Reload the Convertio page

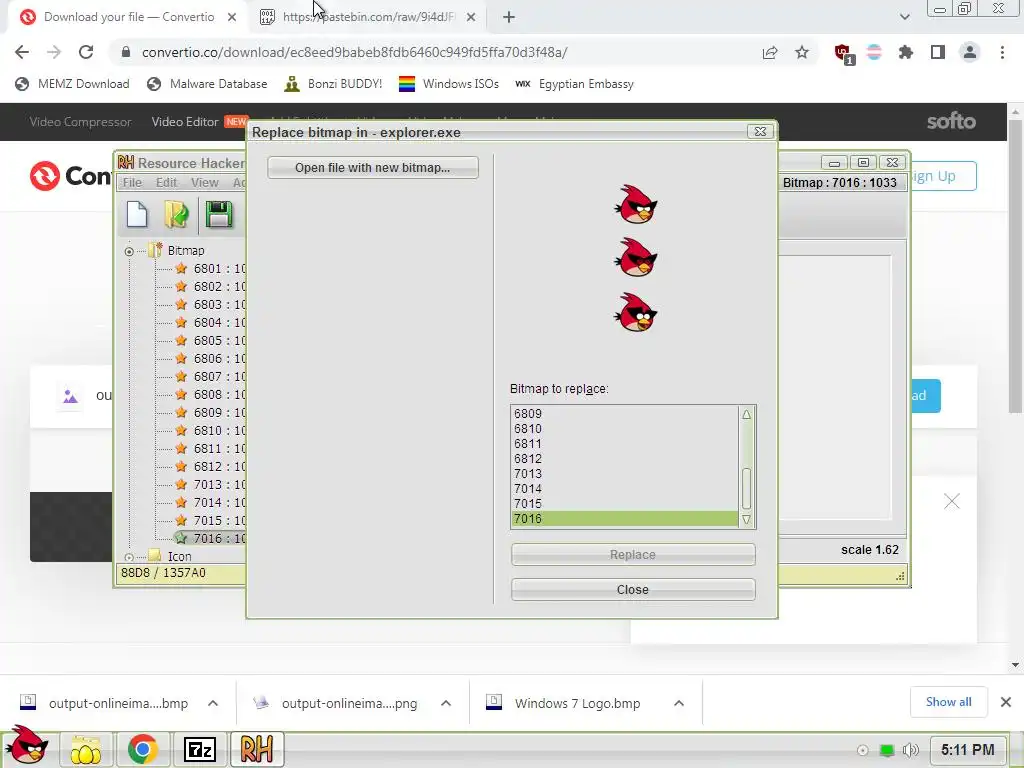point(86,52)
